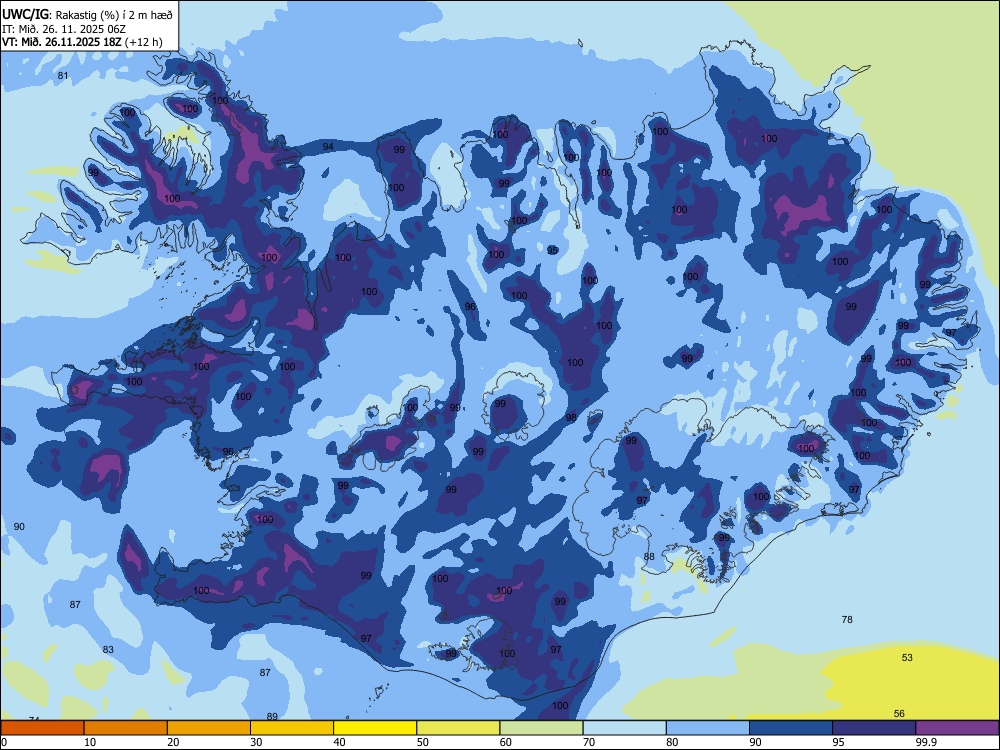Select the legend tick label "50"

point(422,742)
